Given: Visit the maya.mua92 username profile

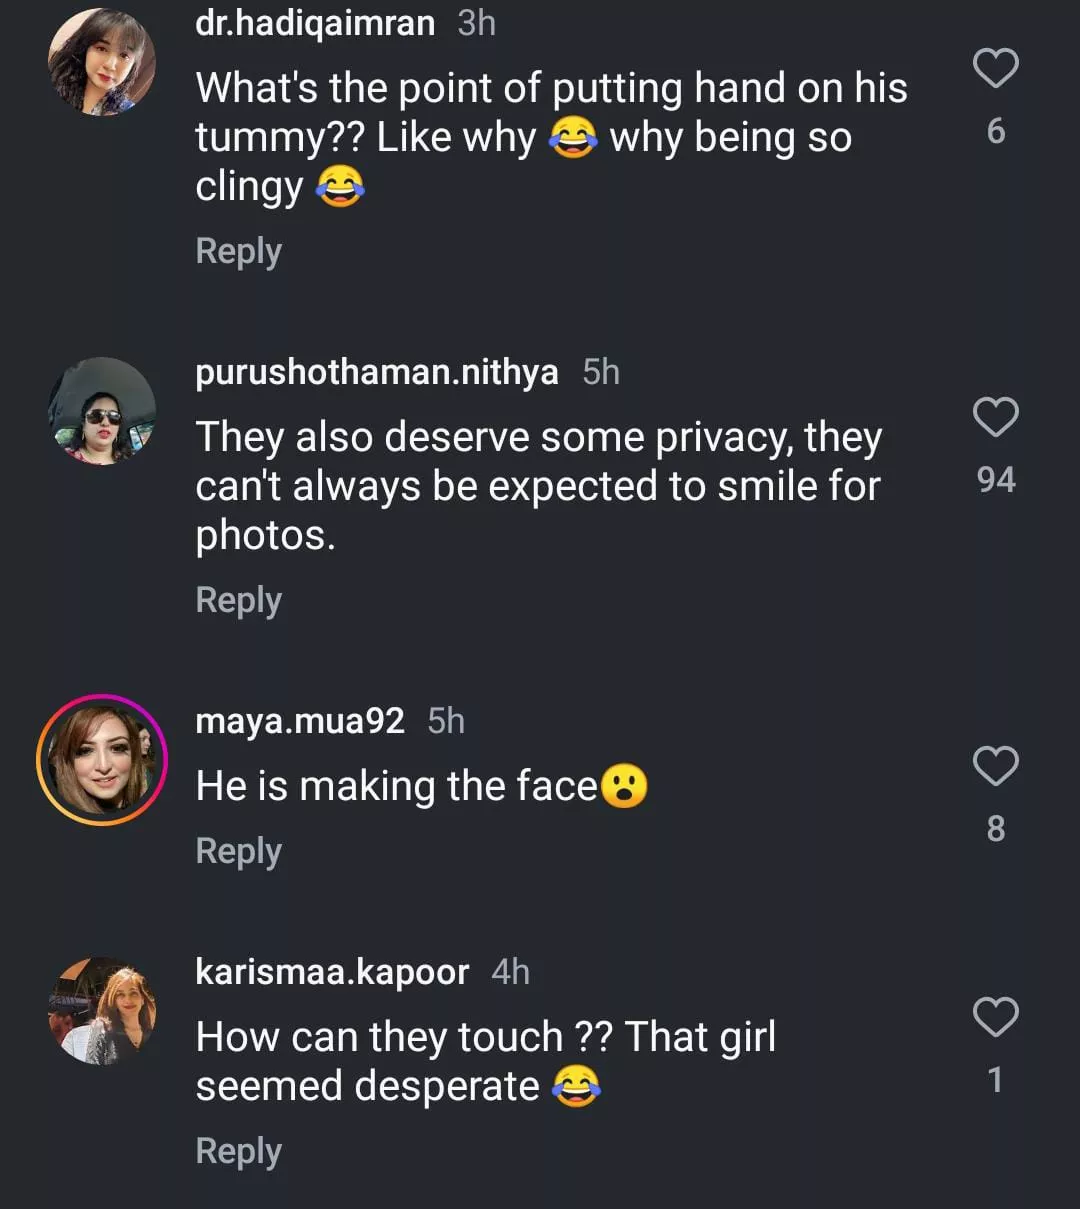Looking at the screenshot, I should (x=300, y=721).
